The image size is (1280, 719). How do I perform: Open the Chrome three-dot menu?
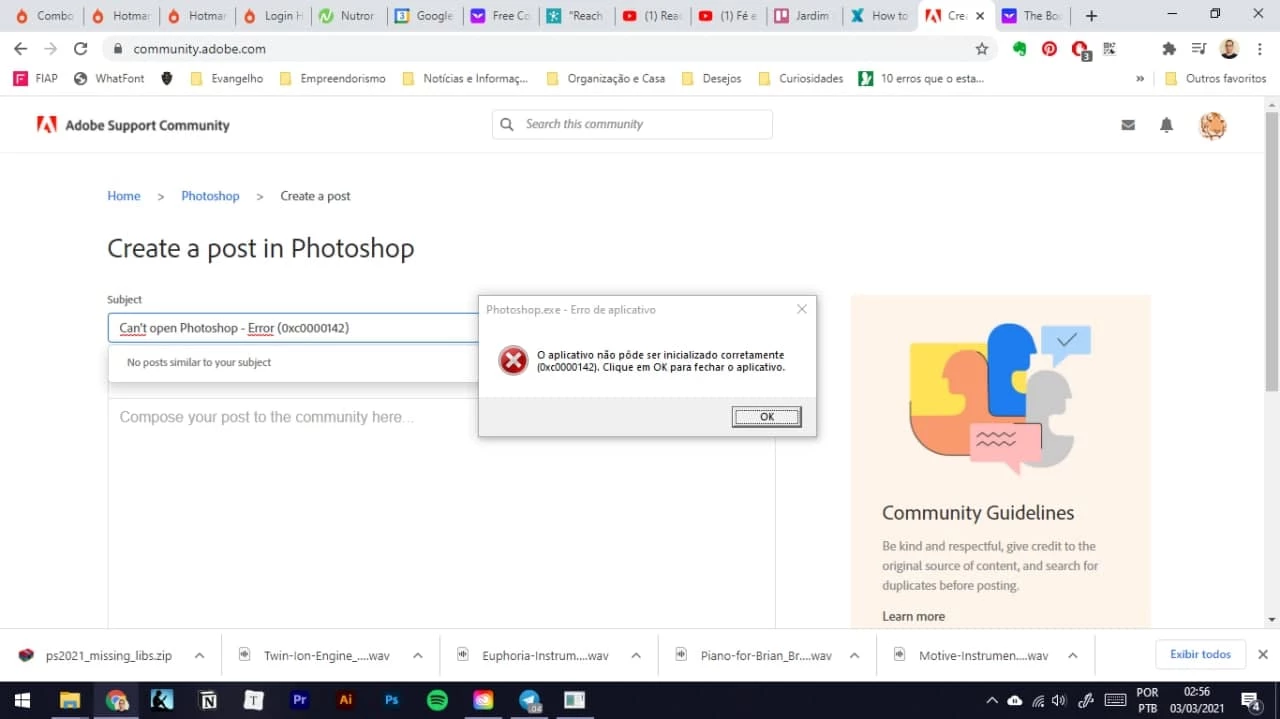1259,48
